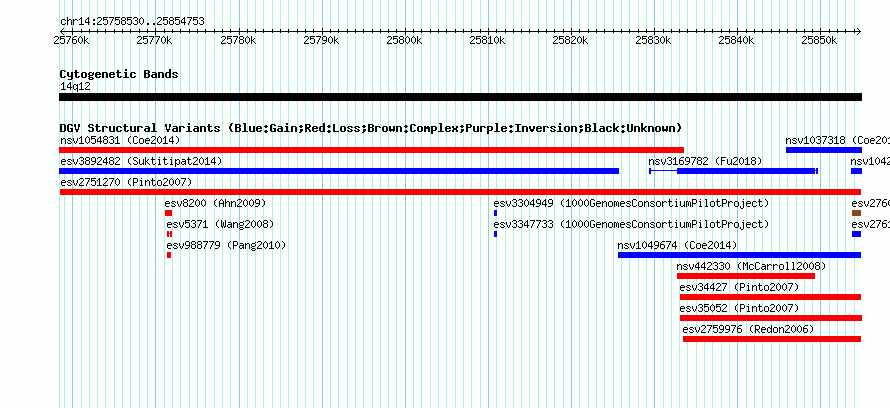Click the nsv1049674 (Coe2014) text label
The width and height of the screenshot is (890, 408).
677,245
